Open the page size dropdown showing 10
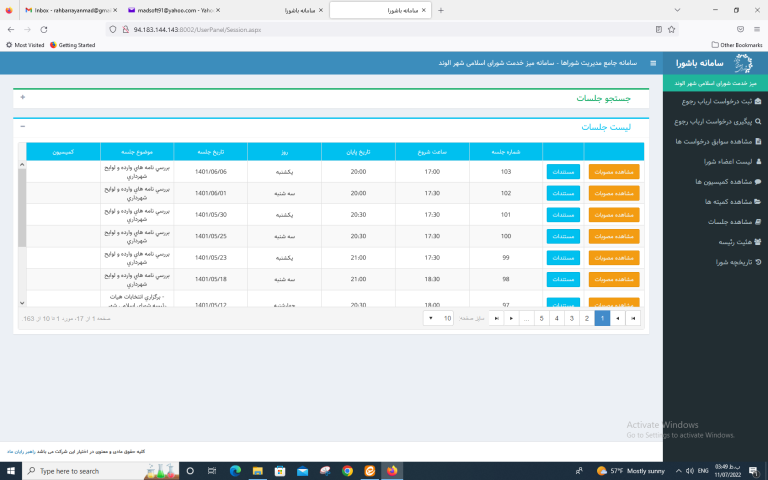 tap(438, 318)
